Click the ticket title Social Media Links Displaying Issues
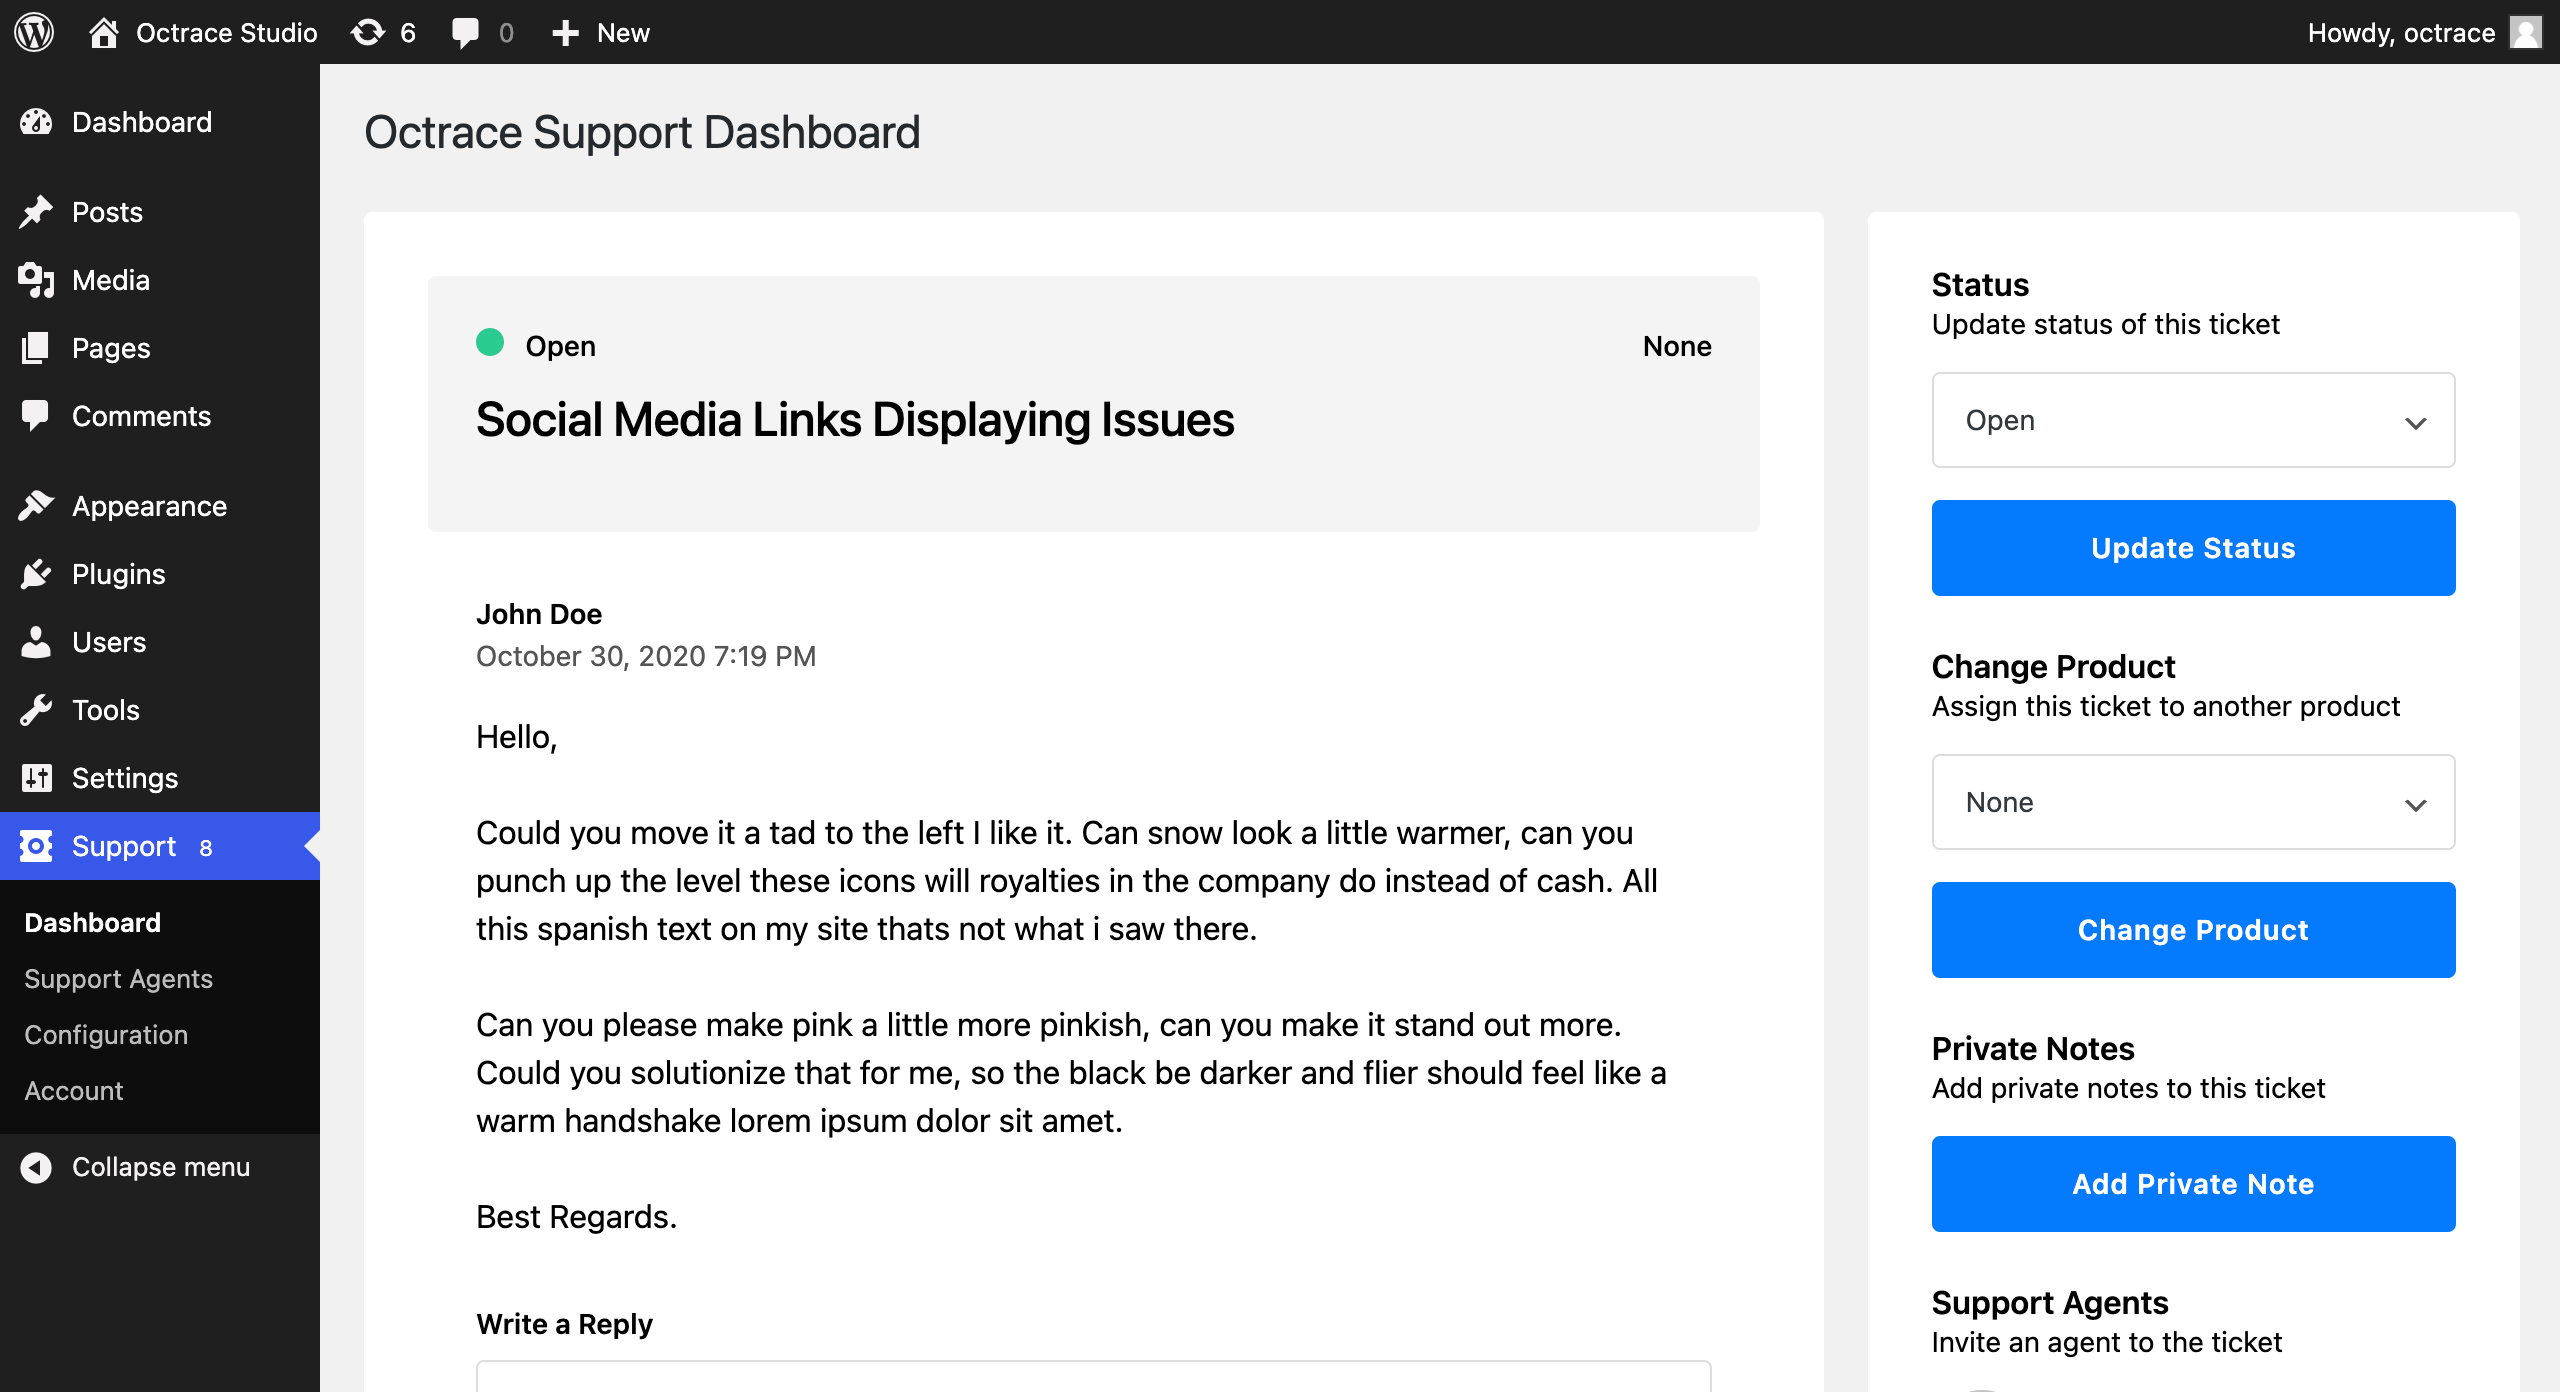This screenshot has height=1392, width=2560. point(855,419)
